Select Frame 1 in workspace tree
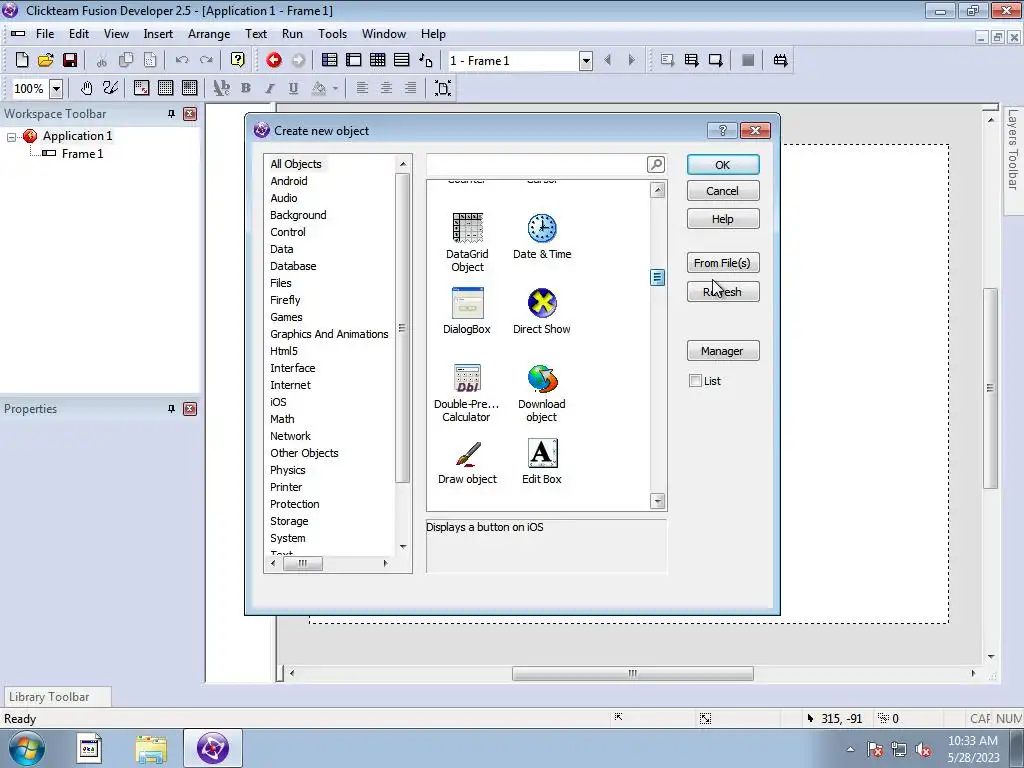Viewport: 1024px width, 768px height. (x=82, y=153)
